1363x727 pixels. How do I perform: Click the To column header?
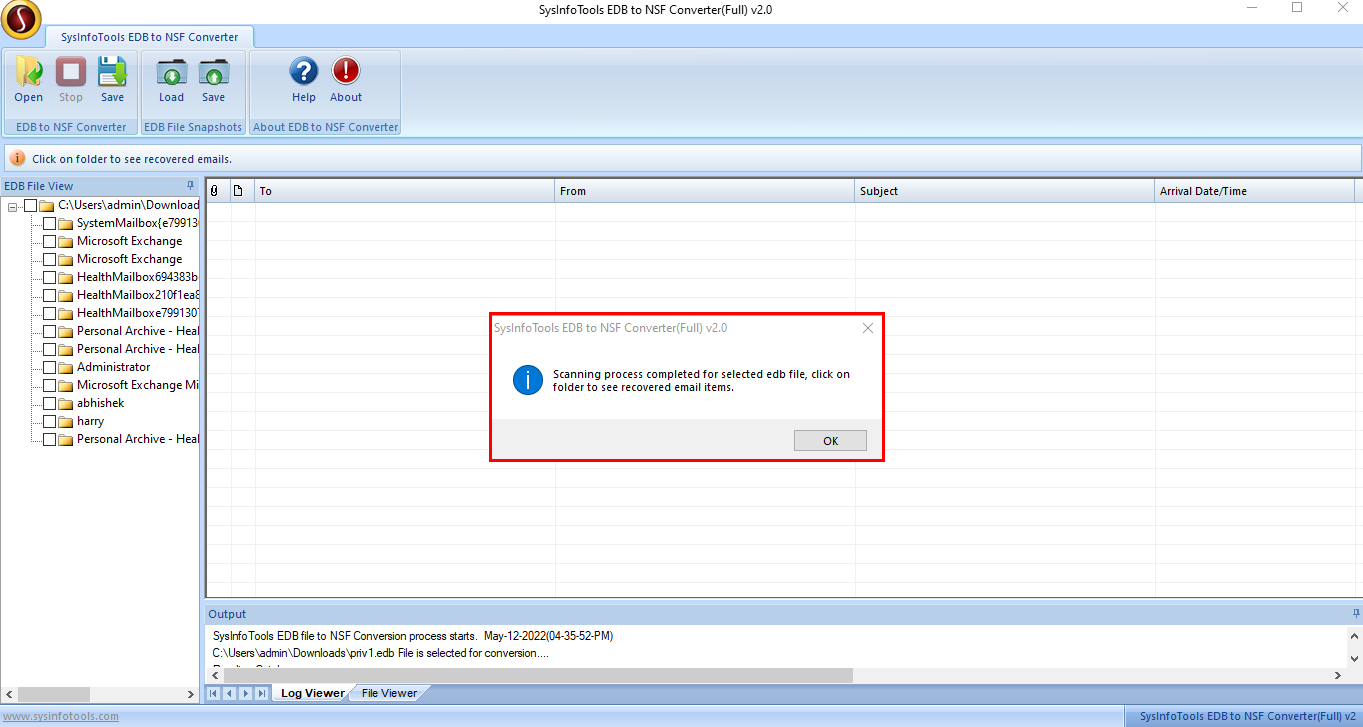click(x=405, y=191)
